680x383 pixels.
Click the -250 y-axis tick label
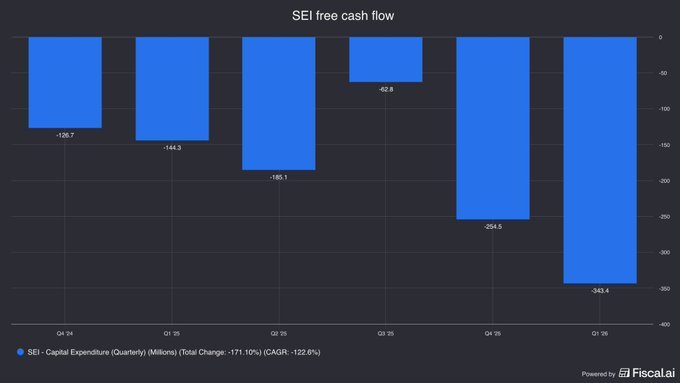664,216
